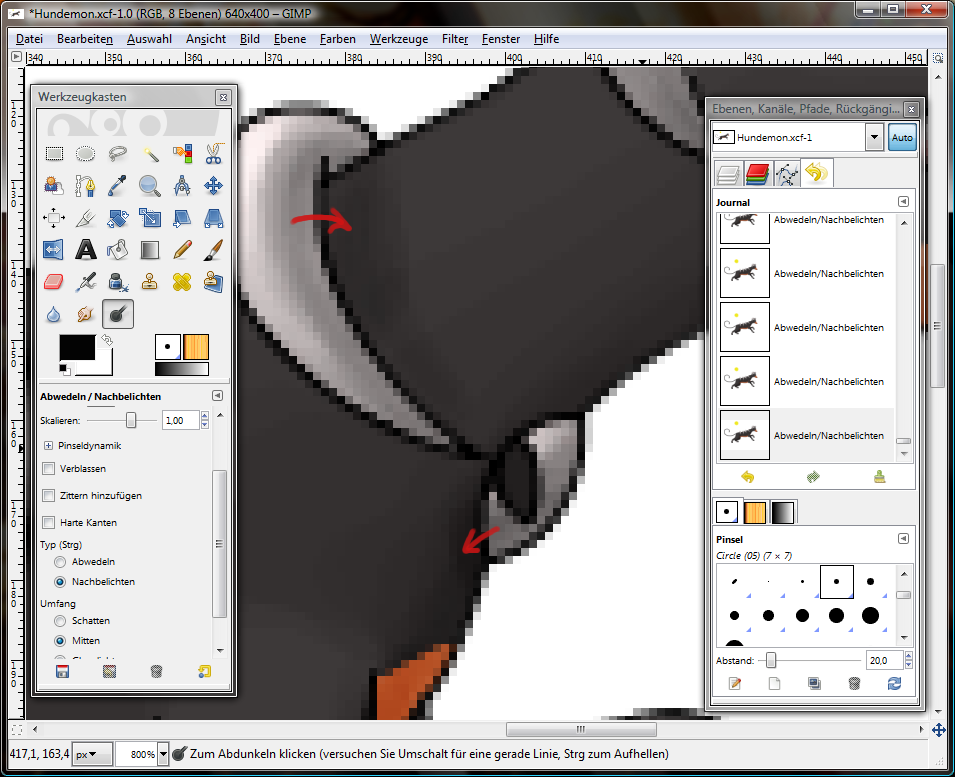Switch to the Layers tab in the dock
955x777 pixels.
point(728,174)
